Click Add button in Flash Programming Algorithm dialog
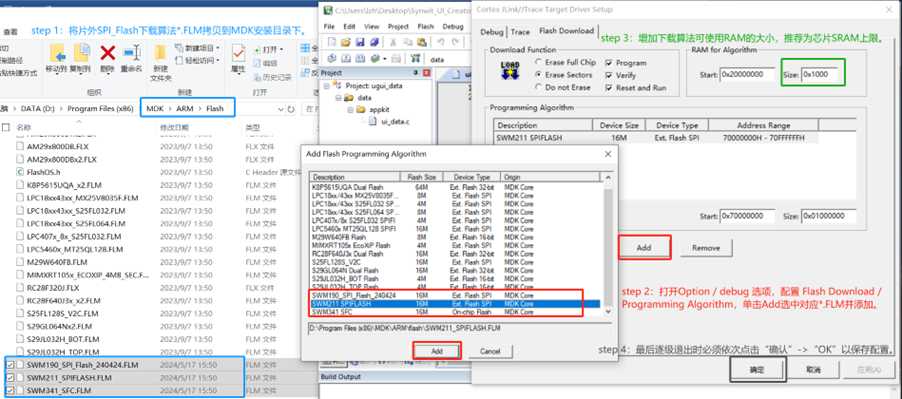Viewport: 902px width, 399px height. 437,351
